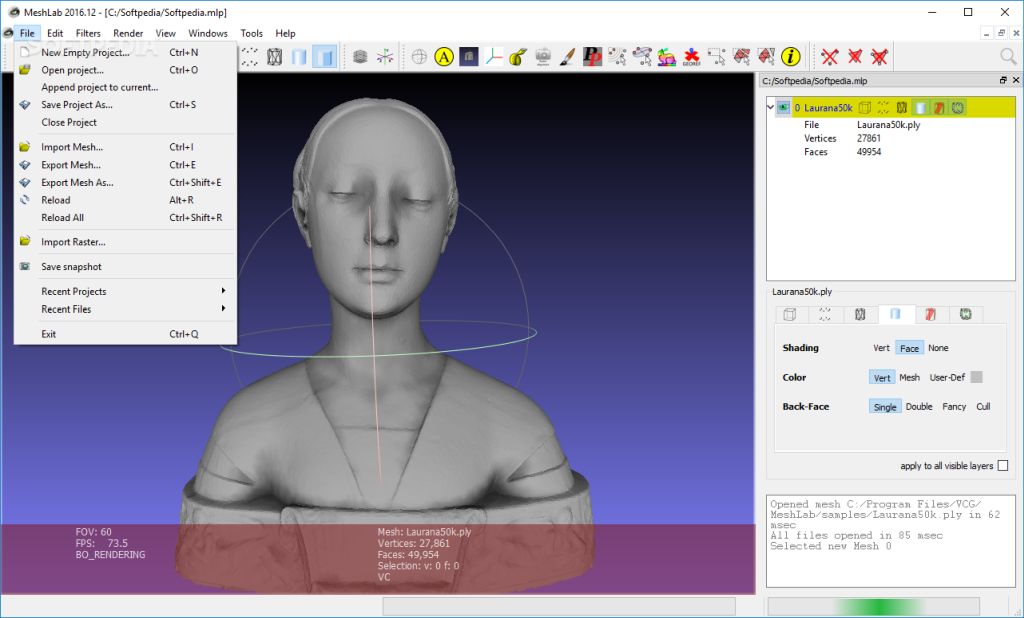The width and height of the screenshot is (1024, 618).
Task: Toggle the wireframe render icon in toolbar
Action: [x=274, y=57]
